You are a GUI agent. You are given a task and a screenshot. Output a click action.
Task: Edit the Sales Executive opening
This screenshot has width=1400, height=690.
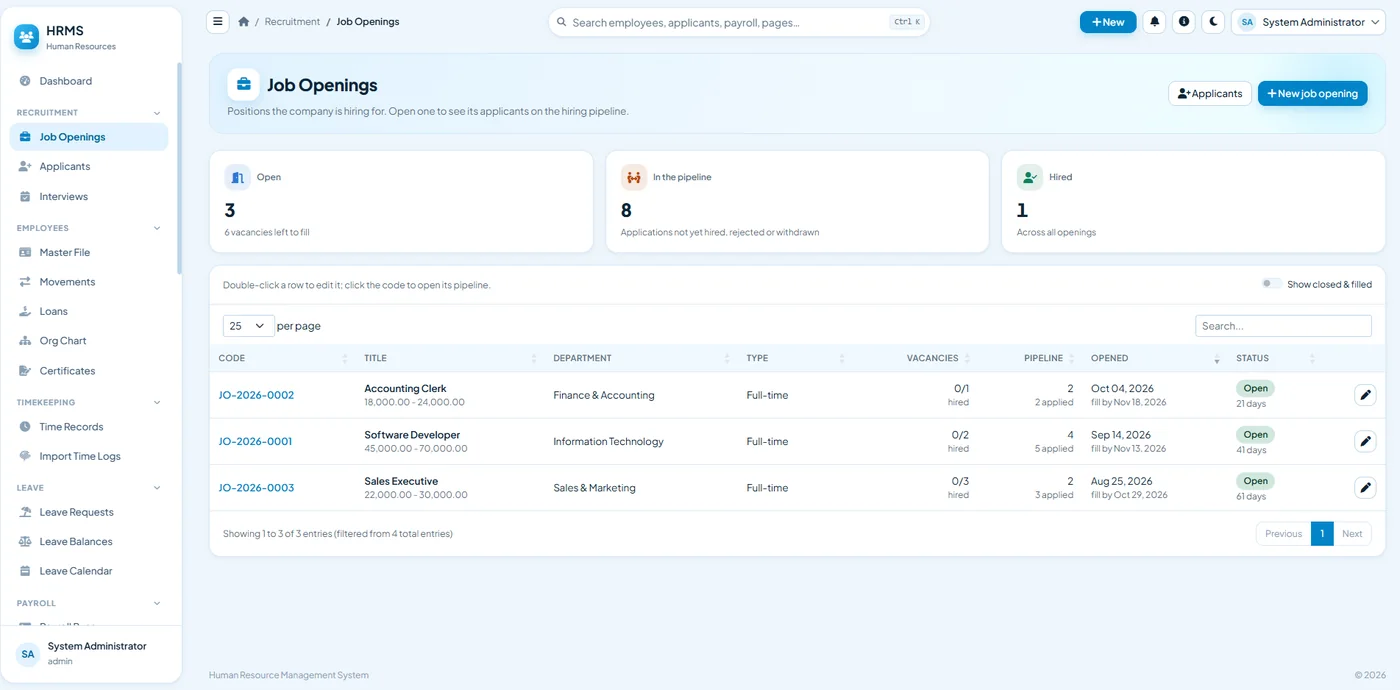point(1365,488)
